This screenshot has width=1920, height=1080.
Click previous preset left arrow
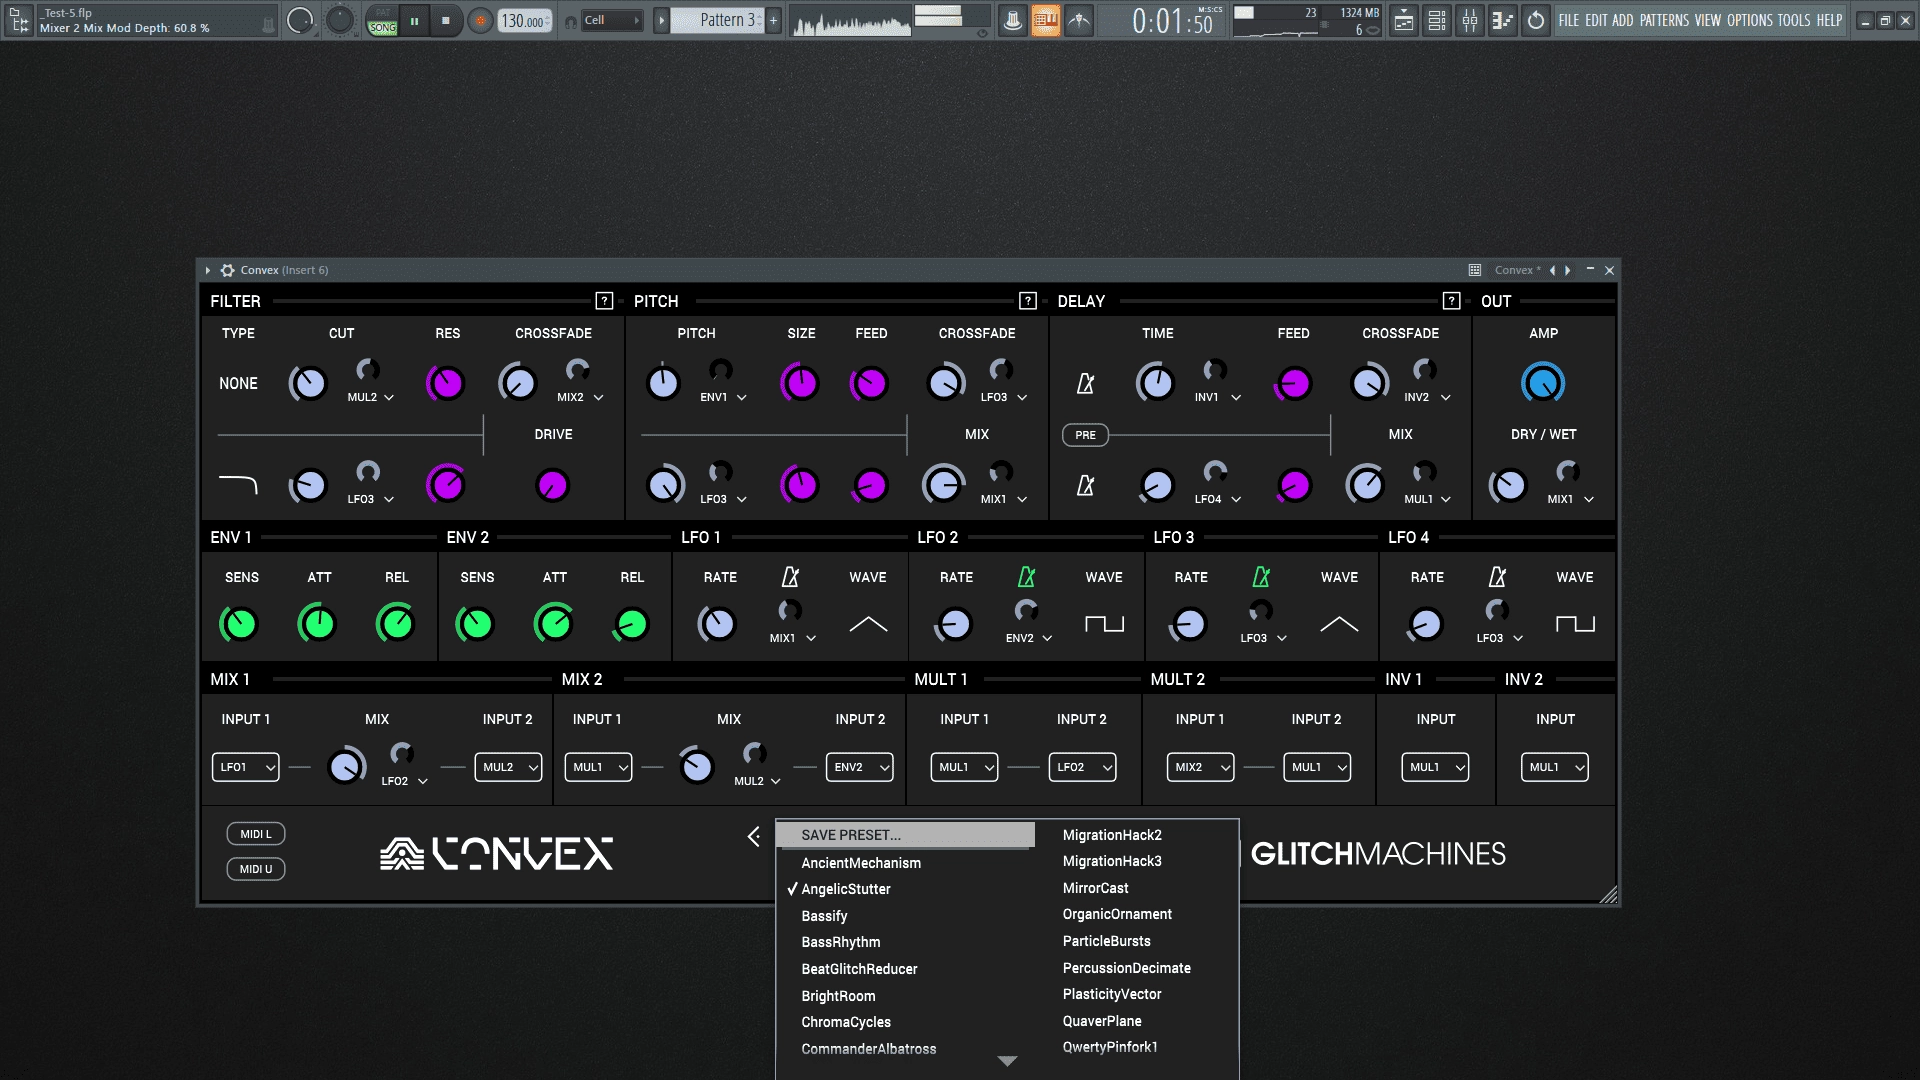754,836
